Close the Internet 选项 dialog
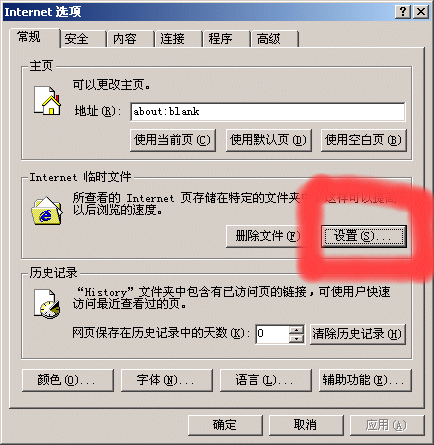434x445 pixels. point(421,12)
